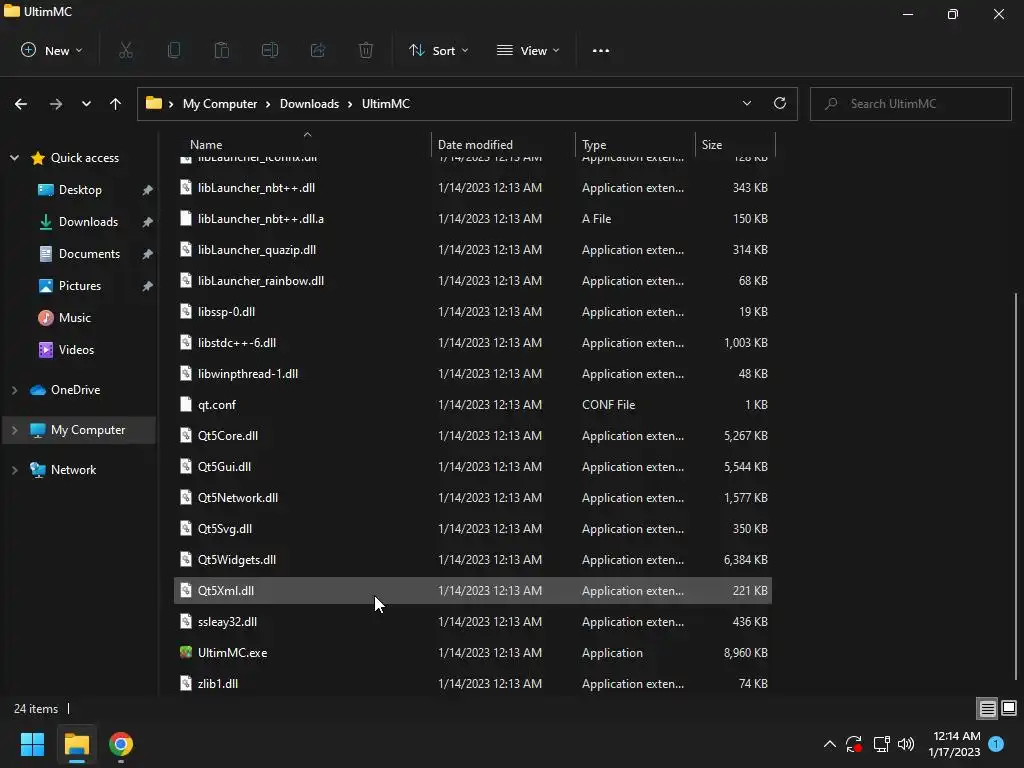
Task: Select Qt5Widgets.dll file
Action: coord(473,560)
